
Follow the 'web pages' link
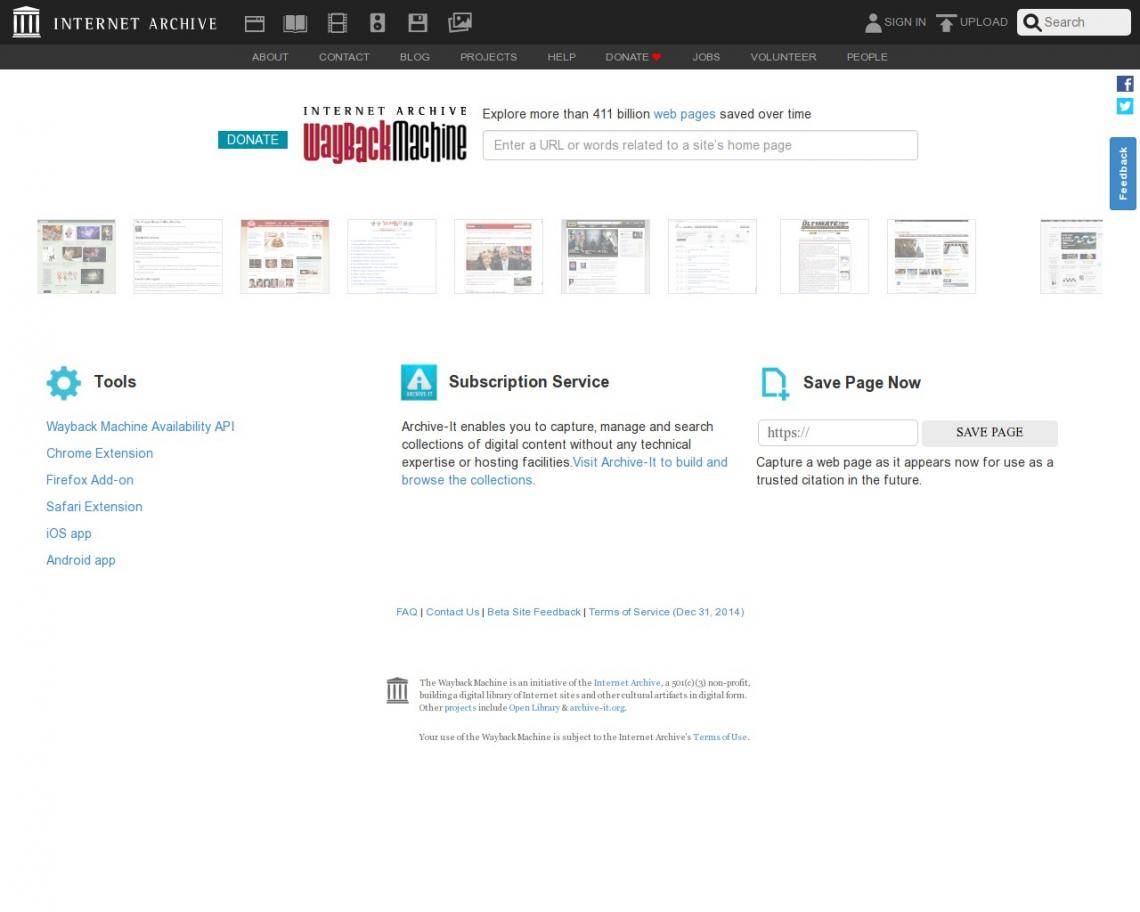(684, 114)
